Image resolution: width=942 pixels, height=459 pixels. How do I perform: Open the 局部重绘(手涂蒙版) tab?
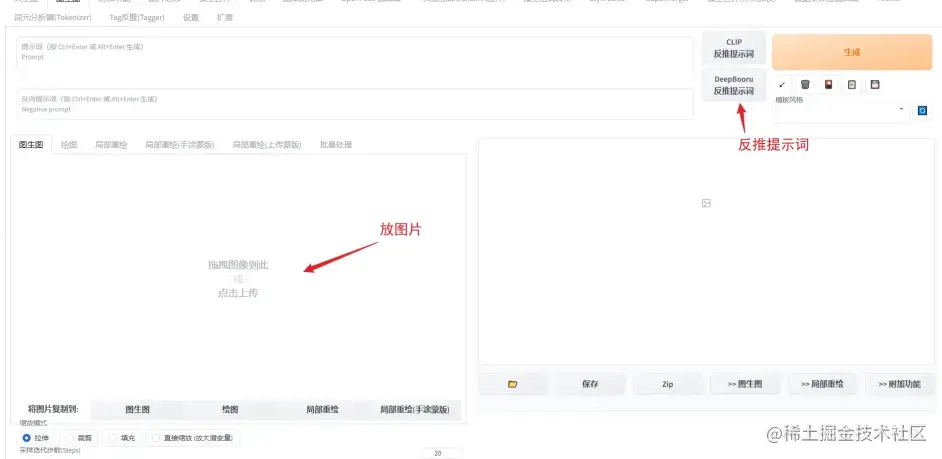pos(180,145)
